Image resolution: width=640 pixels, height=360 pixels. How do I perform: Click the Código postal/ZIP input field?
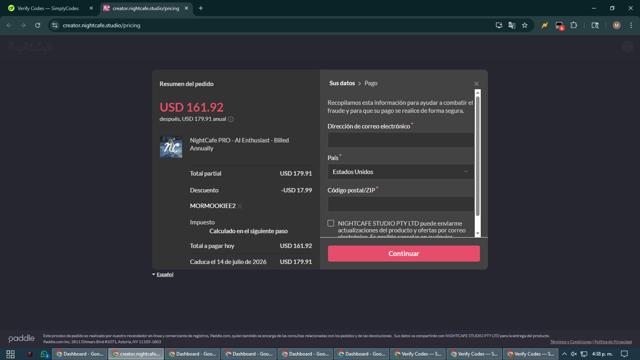click(400, 204)
